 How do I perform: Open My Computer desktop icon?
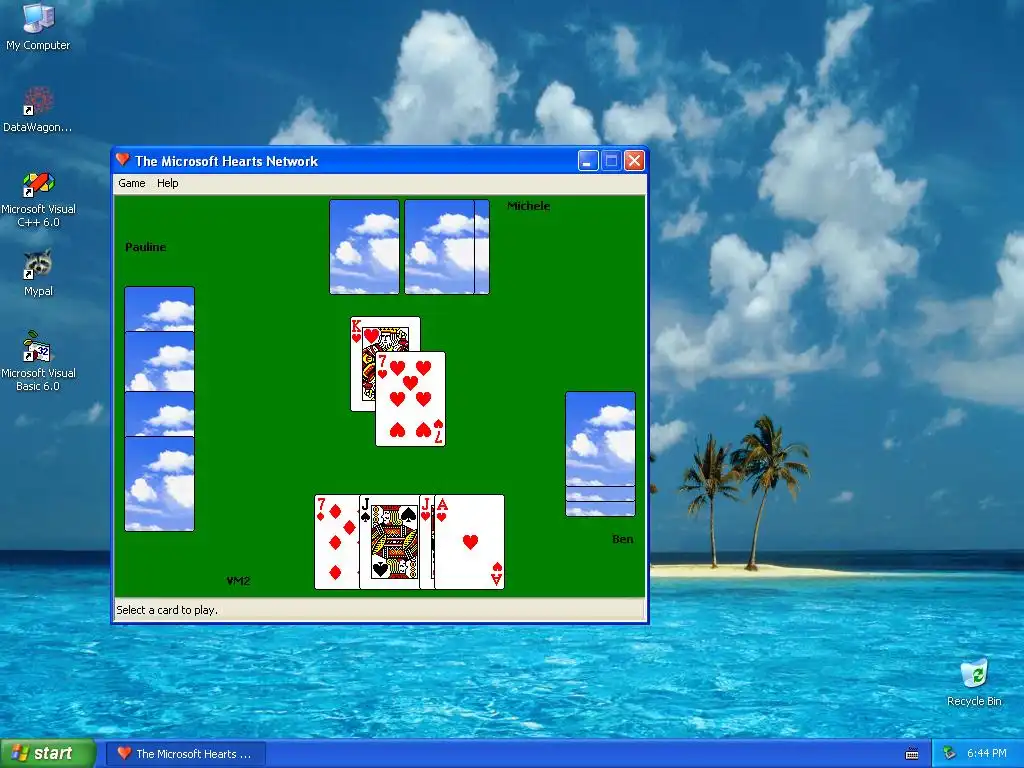point(38,27)
